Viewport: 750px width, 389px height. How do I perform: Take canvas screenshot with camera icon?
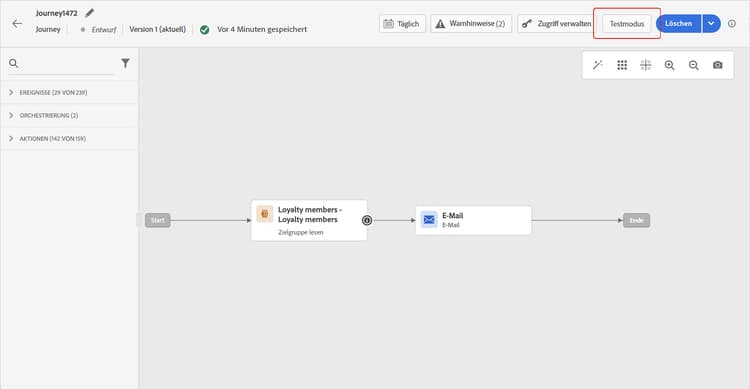point(717,65)
